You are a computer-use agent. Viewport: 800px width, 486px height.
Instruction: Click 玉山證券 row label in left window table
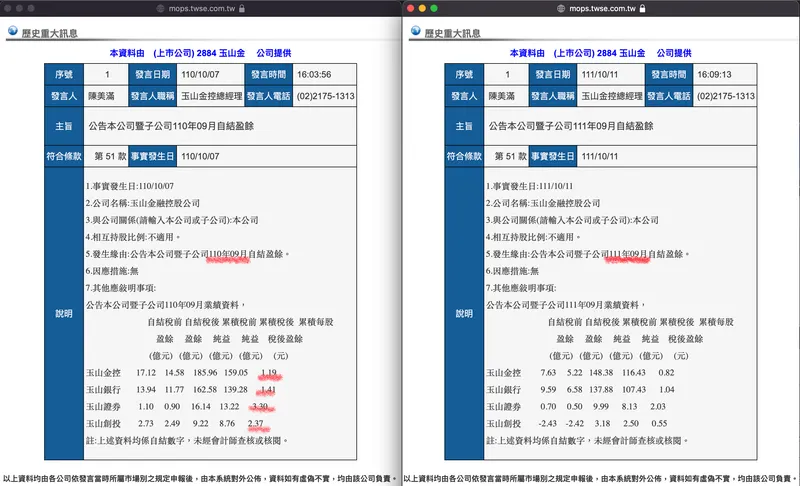(103, 406)
